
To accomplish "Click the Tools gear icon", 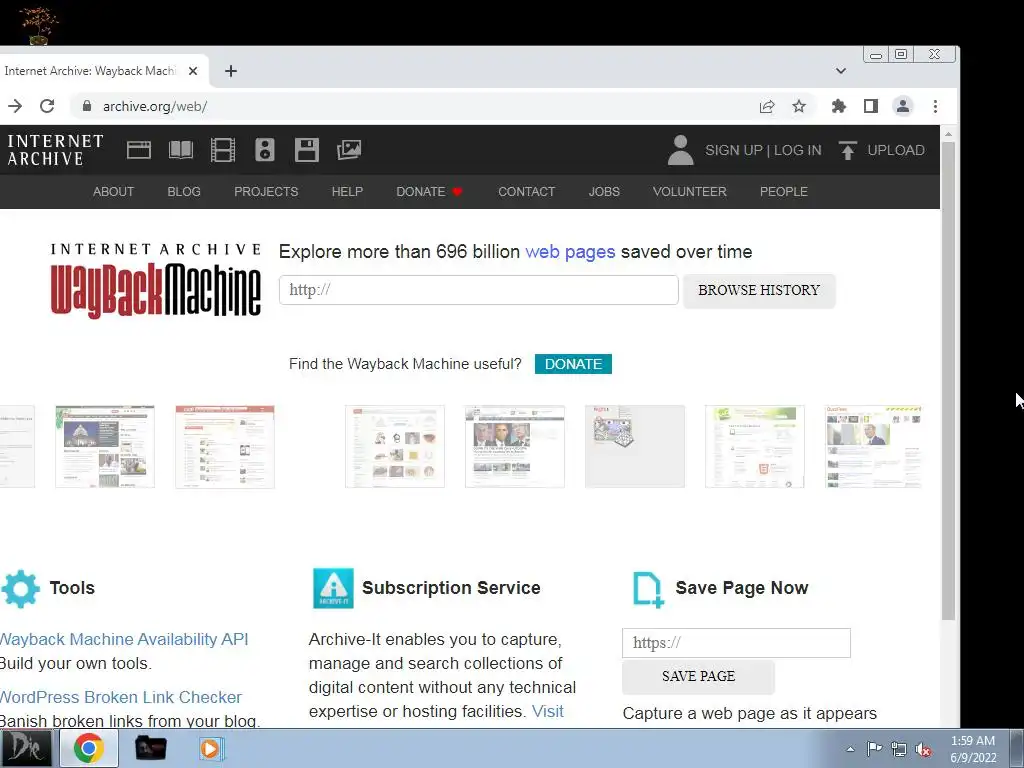I will click(x=20, y=588).
